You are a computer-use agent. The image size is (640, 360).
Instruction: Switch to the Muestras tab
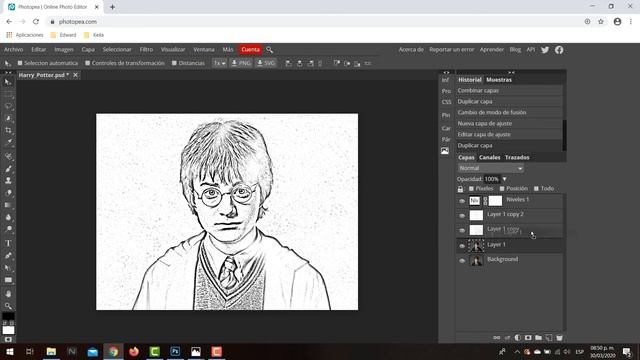(x=499, y=80)
